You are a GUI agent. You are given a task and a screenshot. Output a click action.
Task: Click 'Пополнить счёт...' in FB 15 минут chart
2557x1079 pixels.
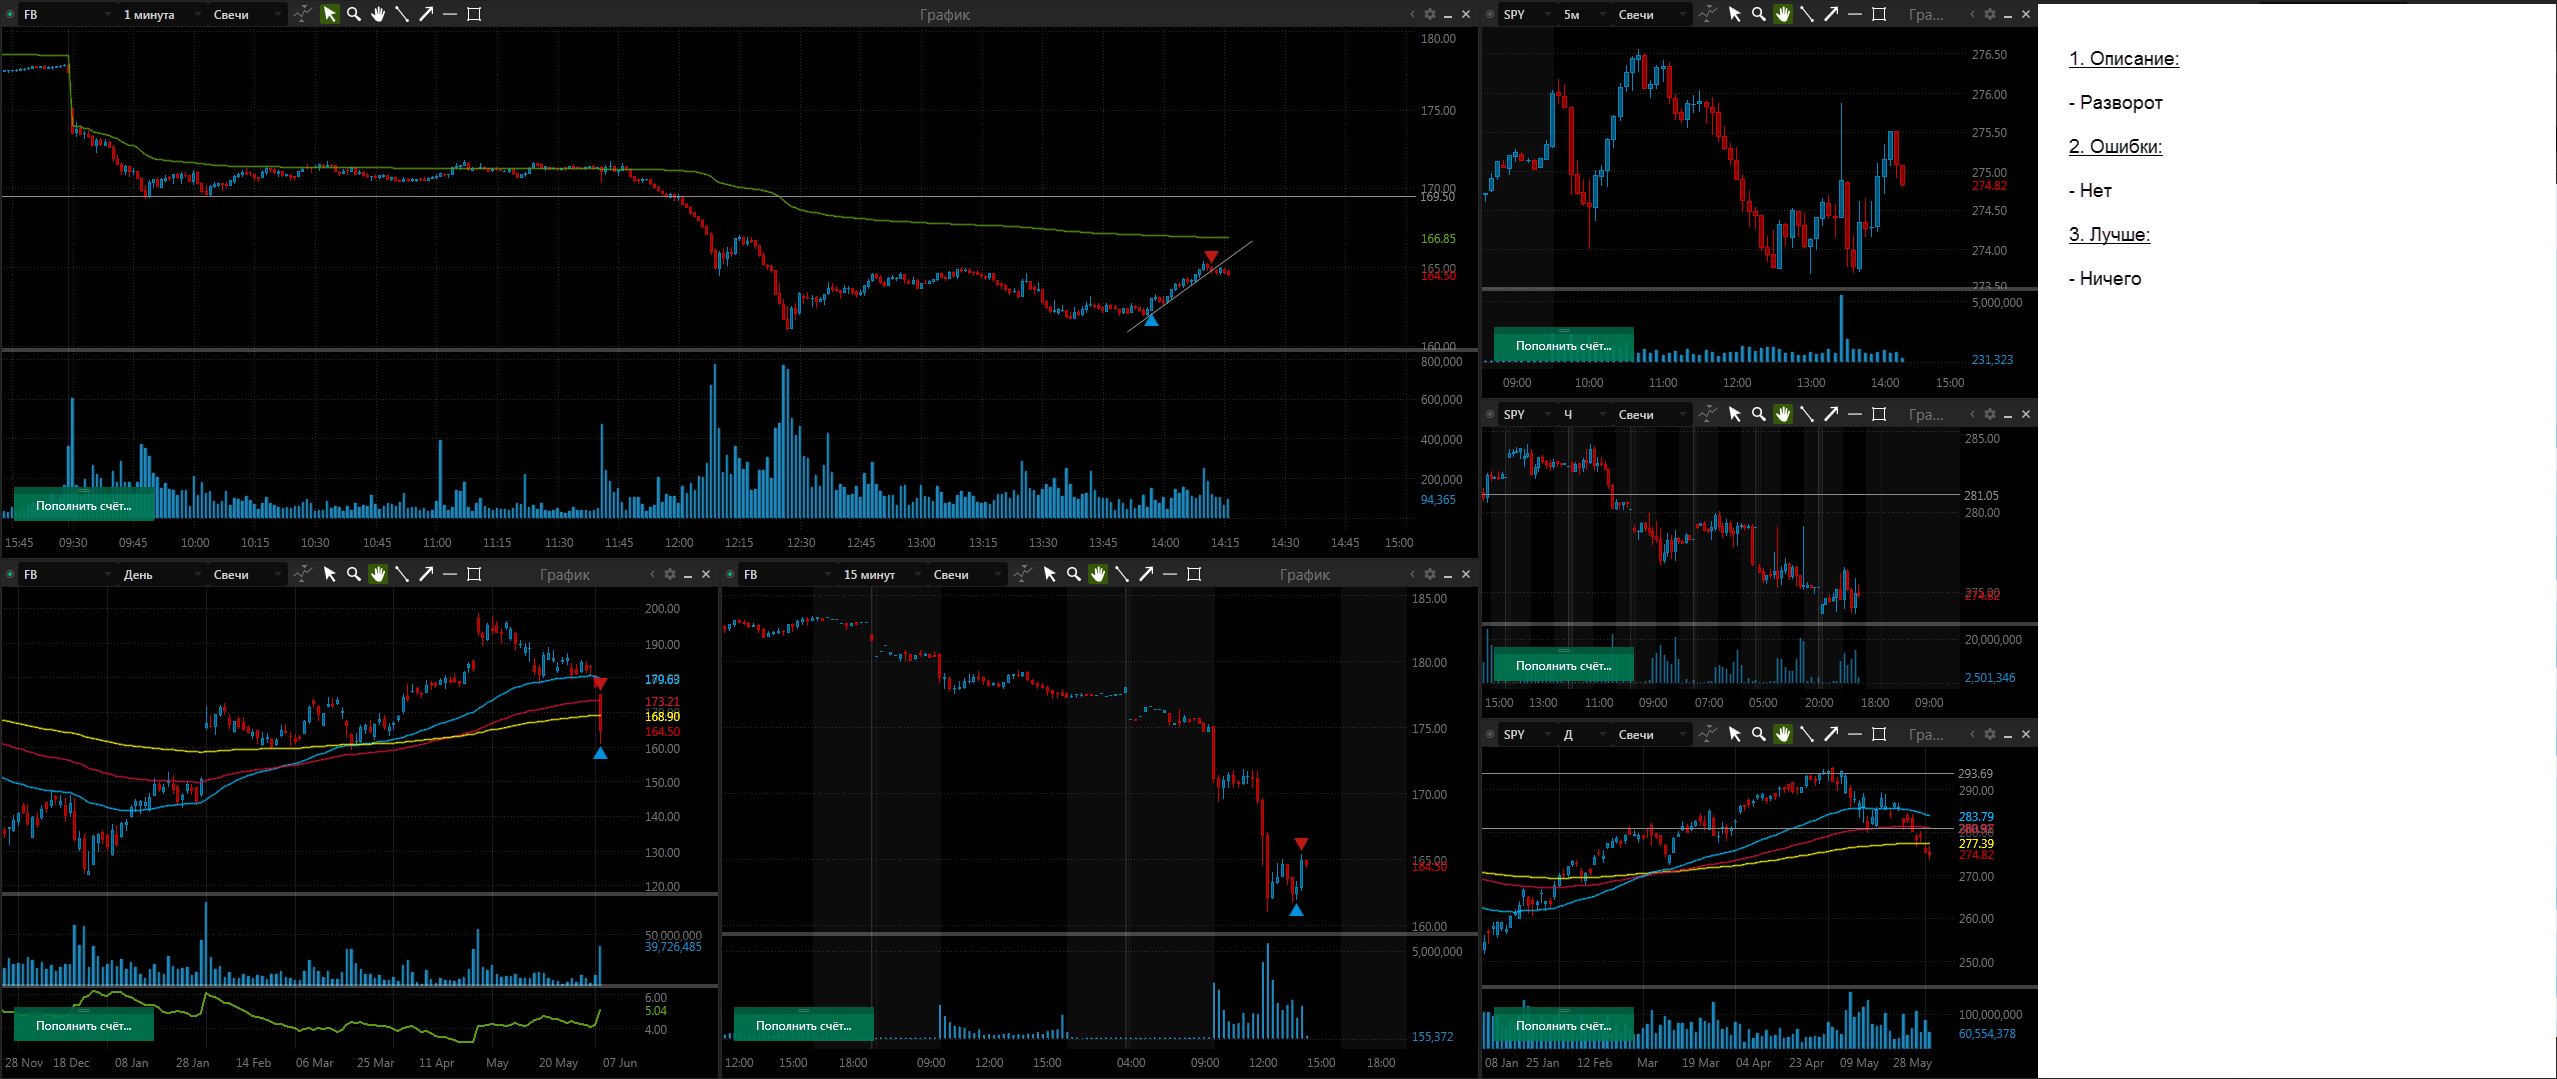(803, 1025)
